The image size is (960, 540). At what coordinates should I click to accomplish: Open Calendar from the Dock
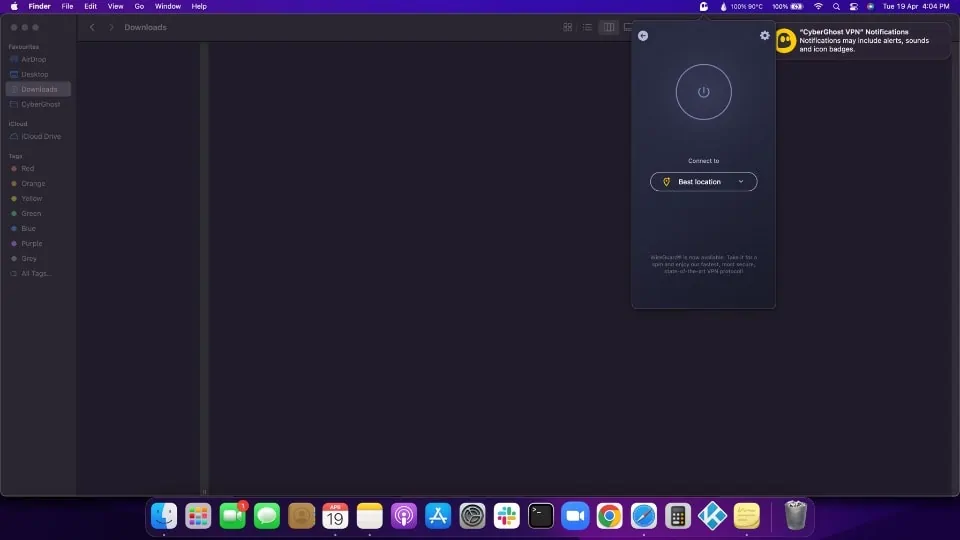click(336, 516)
